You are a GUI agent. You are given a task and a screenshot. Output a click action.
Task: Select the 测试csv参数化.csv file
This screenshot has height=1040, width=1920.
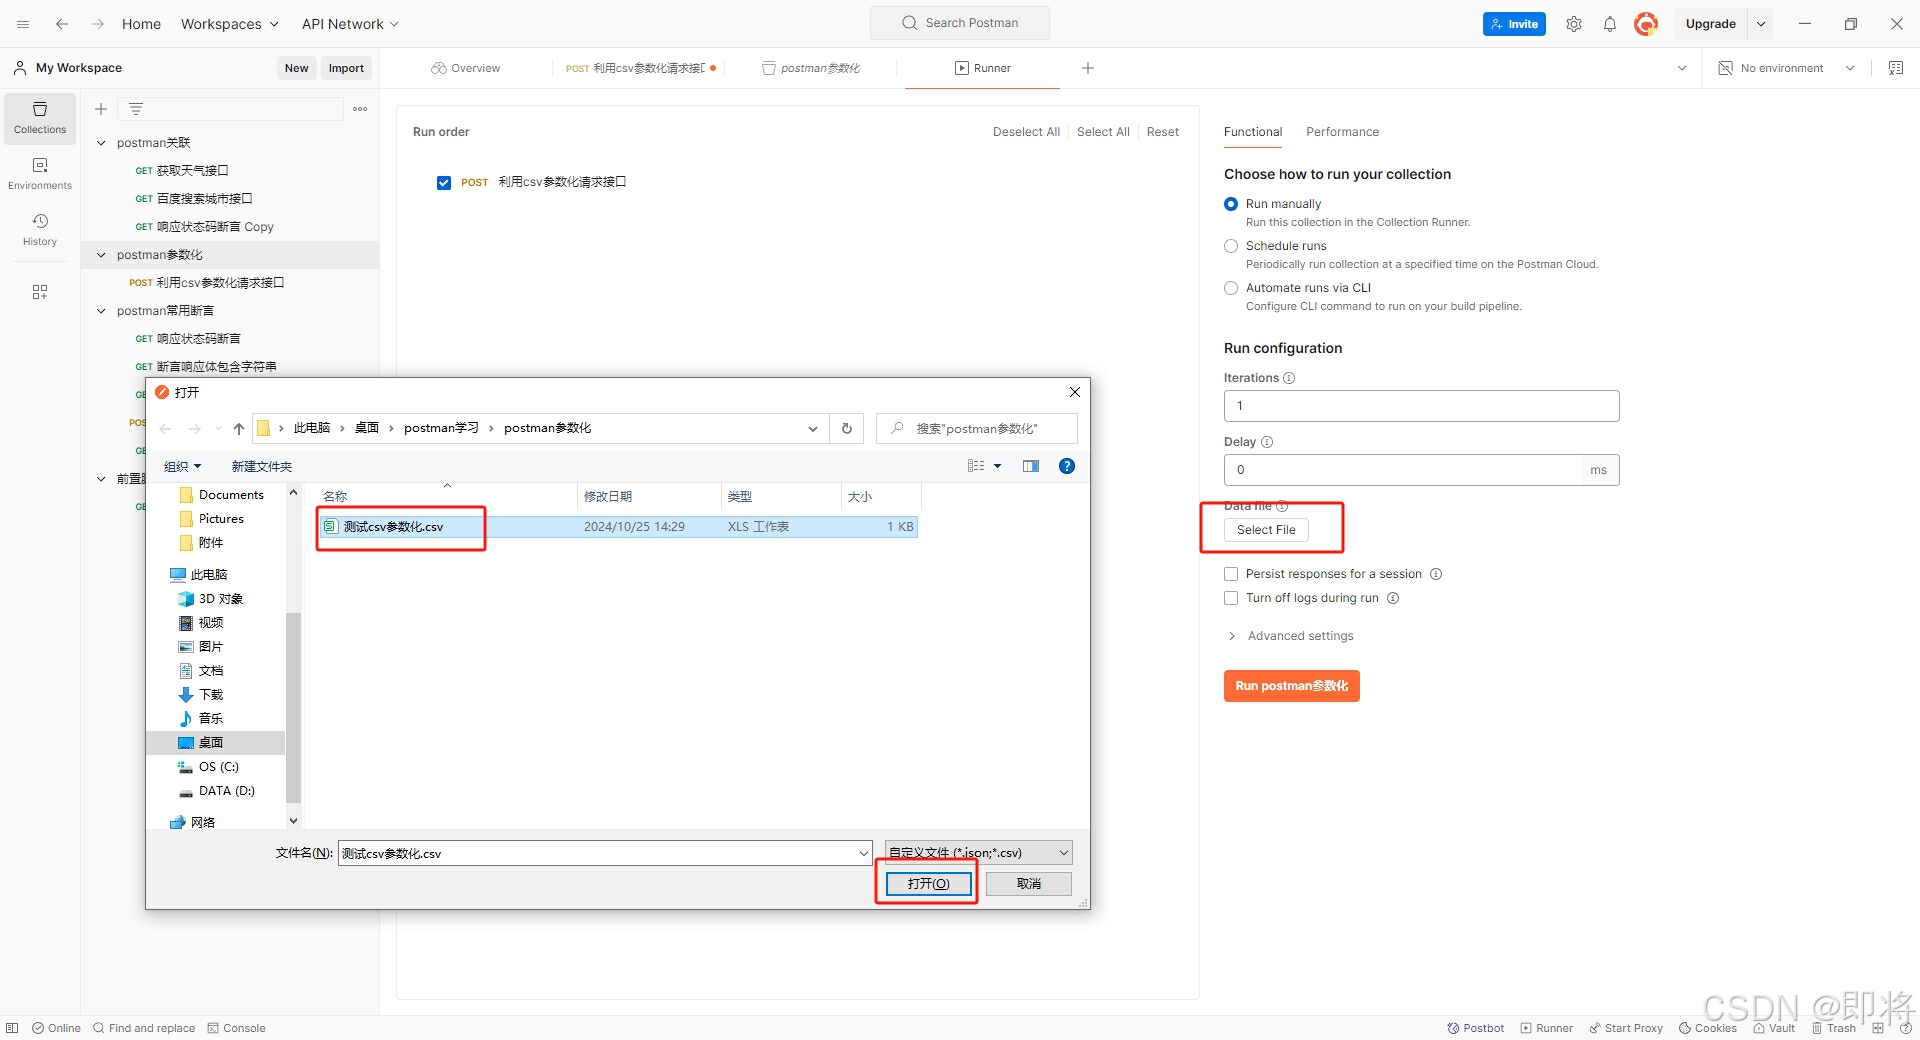(618, 527)
